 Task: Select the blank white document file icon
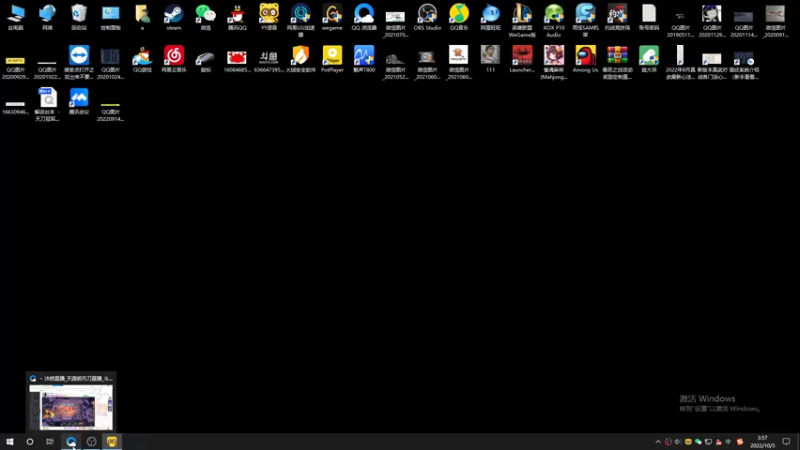[648, 17]
